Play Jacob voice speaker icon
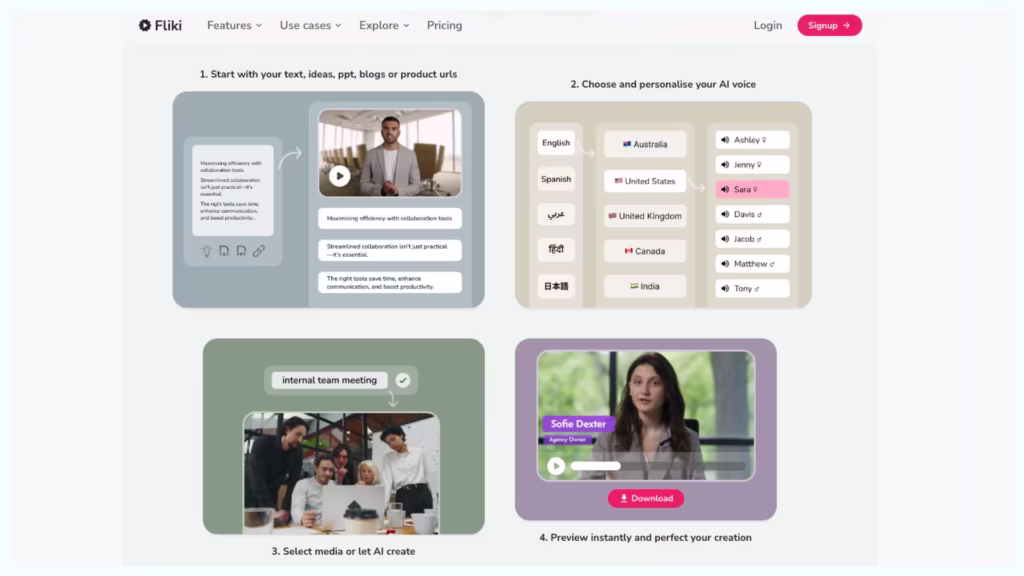This screenshot has height=576, width=1024. click(x=725, y=239)
